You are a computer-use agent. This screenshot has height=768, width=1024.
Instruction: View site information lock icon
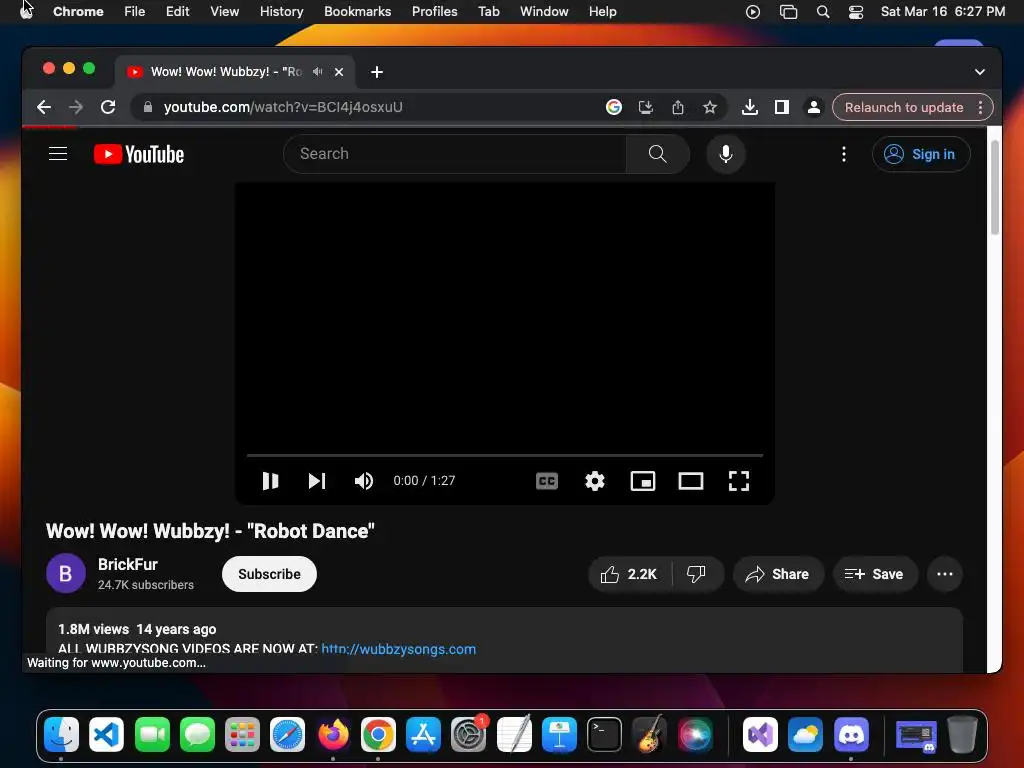148,107
